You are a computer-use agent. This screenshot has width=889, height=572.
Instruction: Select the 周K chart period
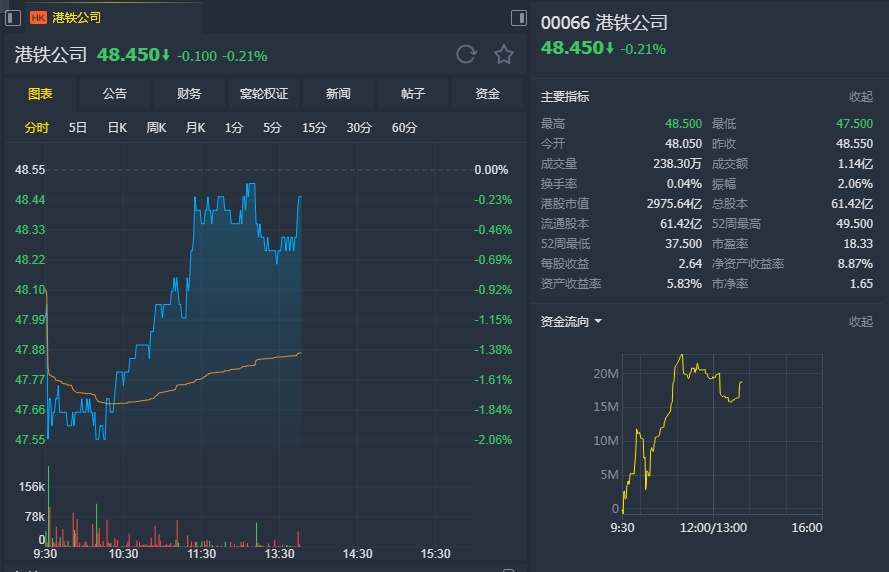pos(156,128)
